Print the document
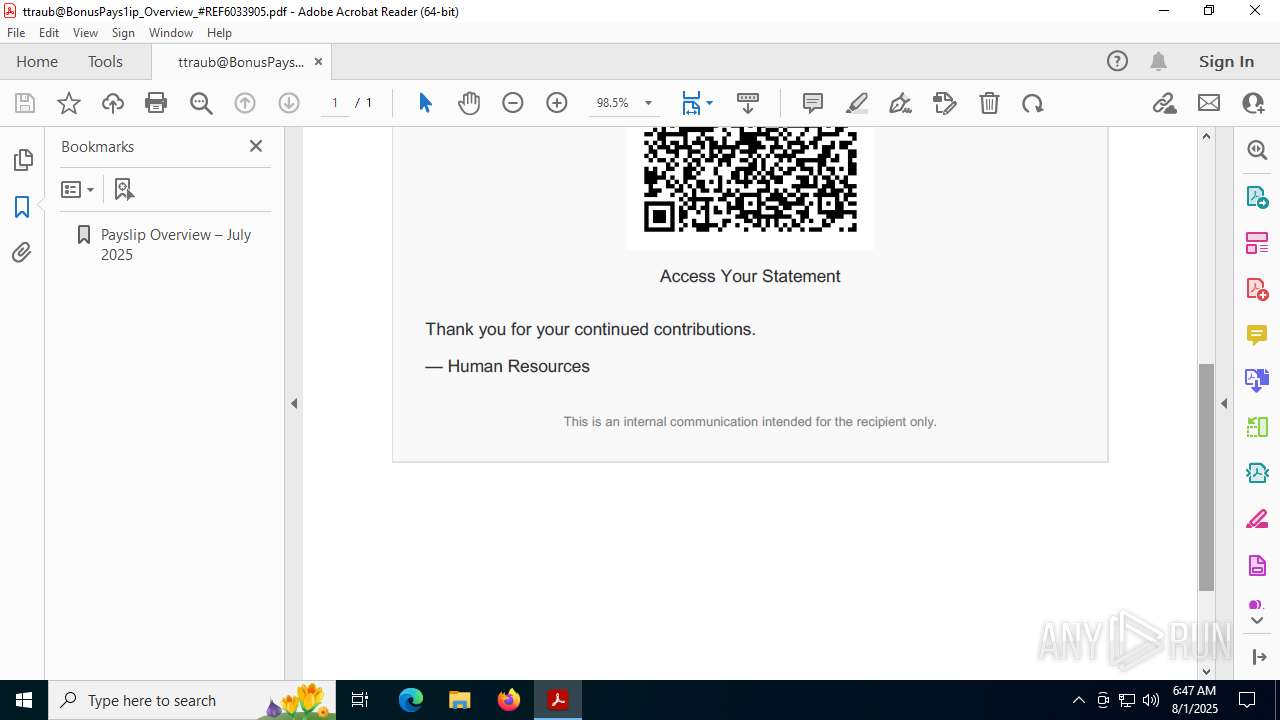The width and height of the screenshot is (1280, 720). 156,103
